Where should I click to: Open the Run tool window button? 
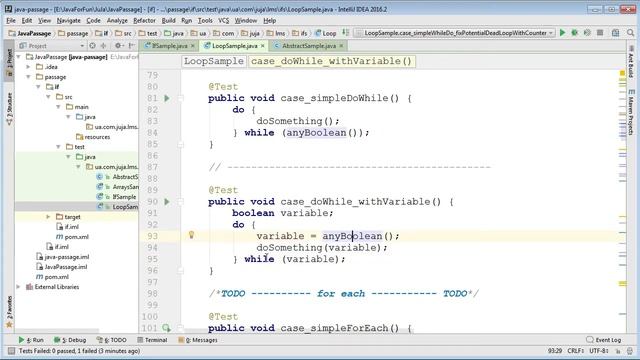[x=31, y=340]
